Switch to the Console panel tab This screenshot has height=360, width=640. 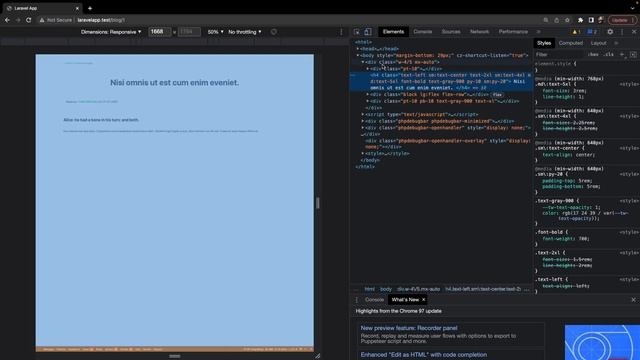(x=422, y=32)
